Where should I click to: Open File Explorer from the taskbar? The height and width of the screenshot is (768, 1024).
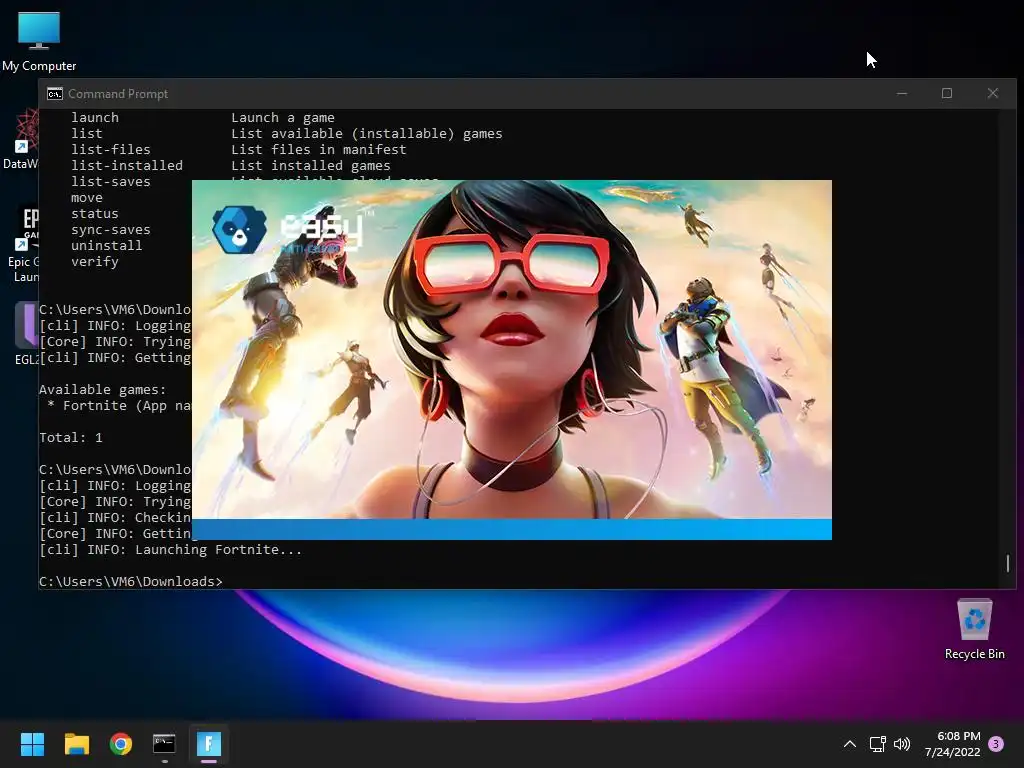[76, 744]
